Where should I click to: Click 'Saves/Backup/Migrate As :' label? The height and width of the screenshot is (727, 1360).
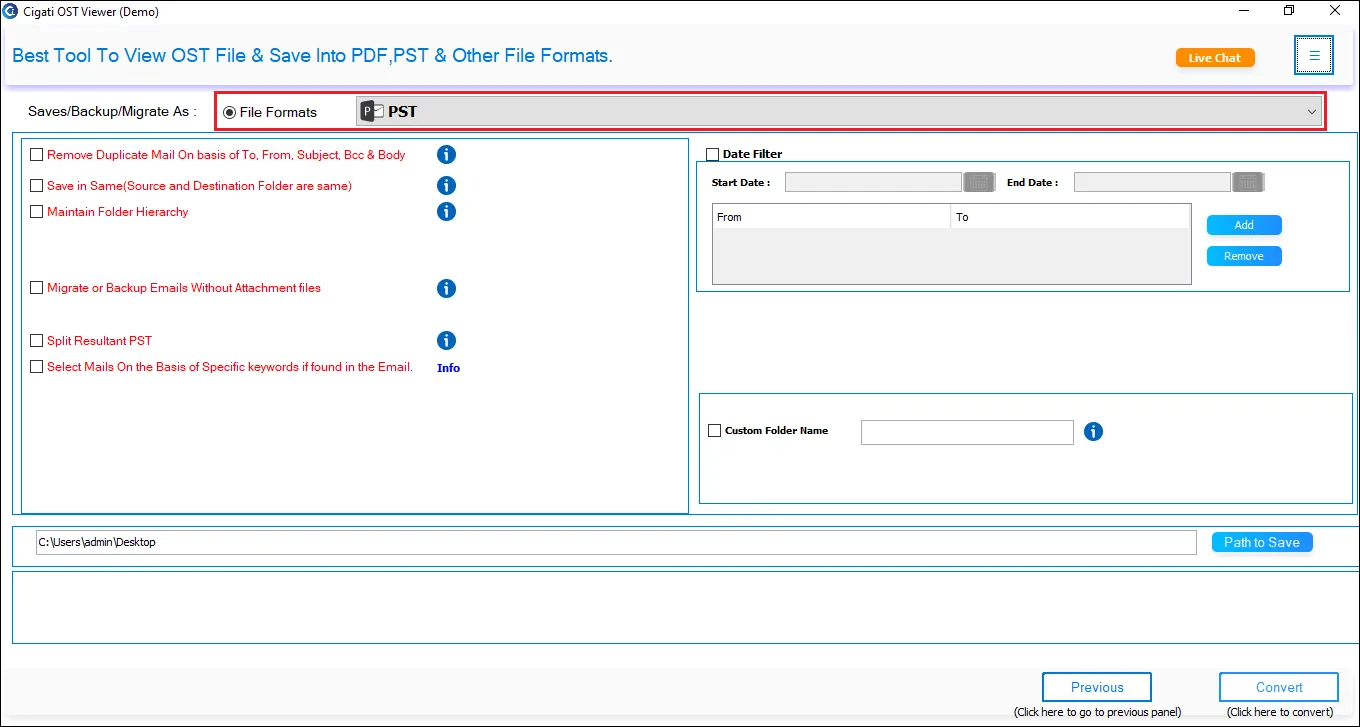pyautogui.click(x=112, y=111)
